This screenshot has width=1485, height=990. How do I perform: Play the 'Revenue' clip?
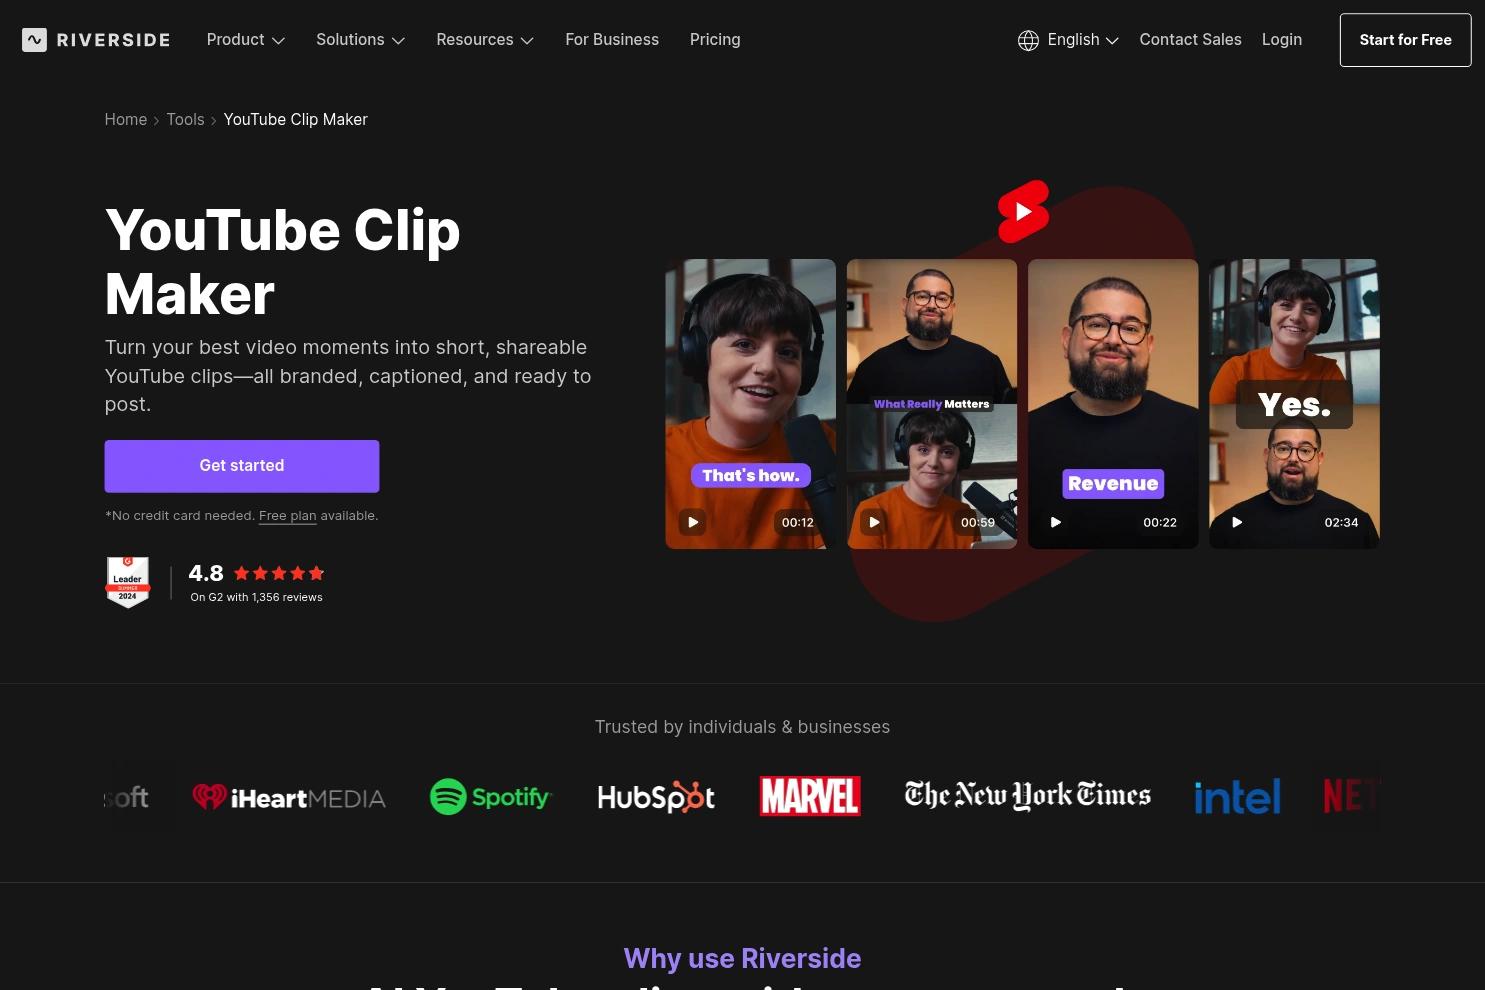[x=1055, y=522]
